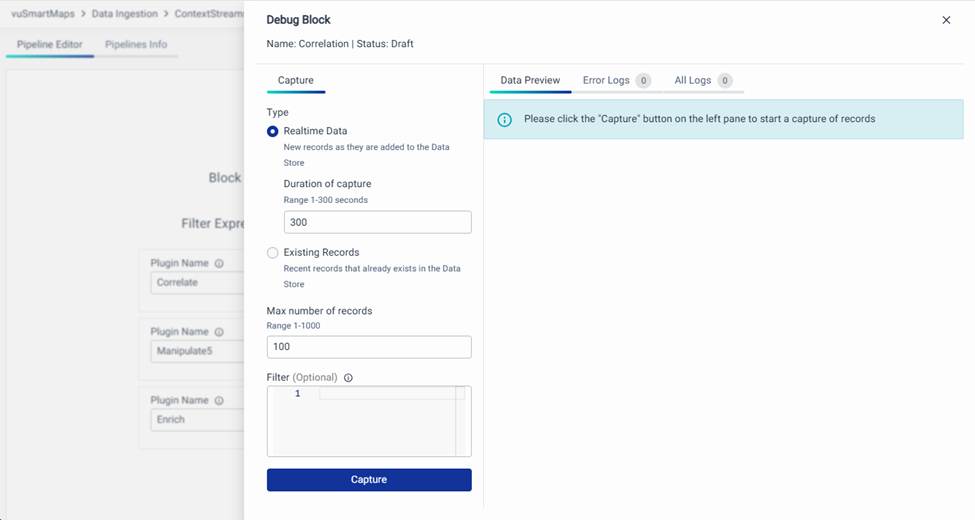Switch to the Data Preview tab
The height and width of the screenshot is (520, 975).
click(530, 80)
